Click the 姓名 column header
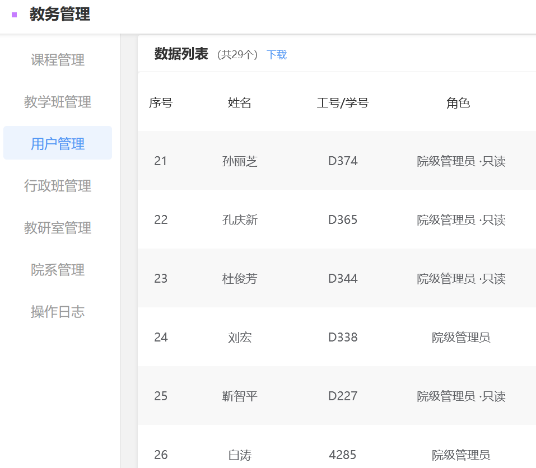 click(239, 103)
